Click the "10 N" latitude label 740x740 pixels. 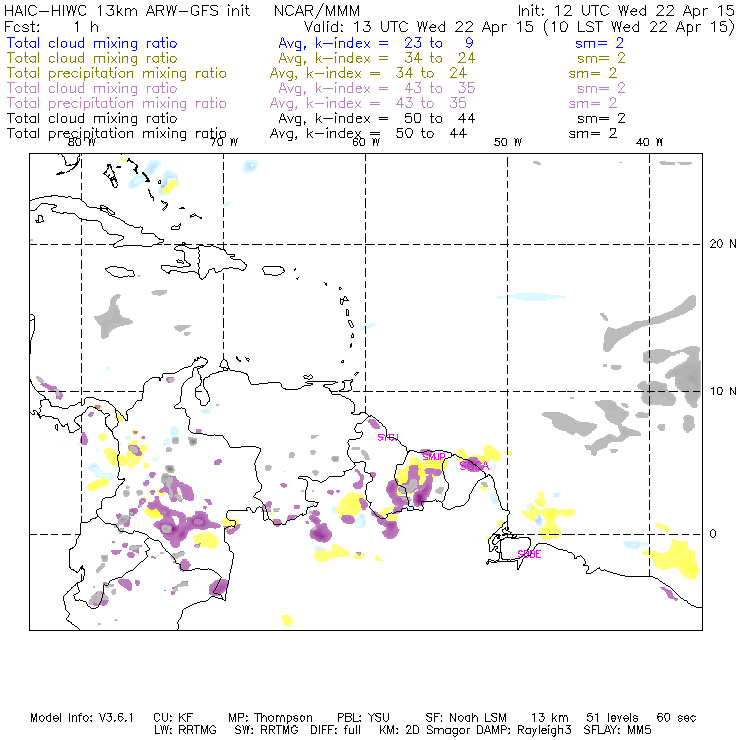(723, 391)
